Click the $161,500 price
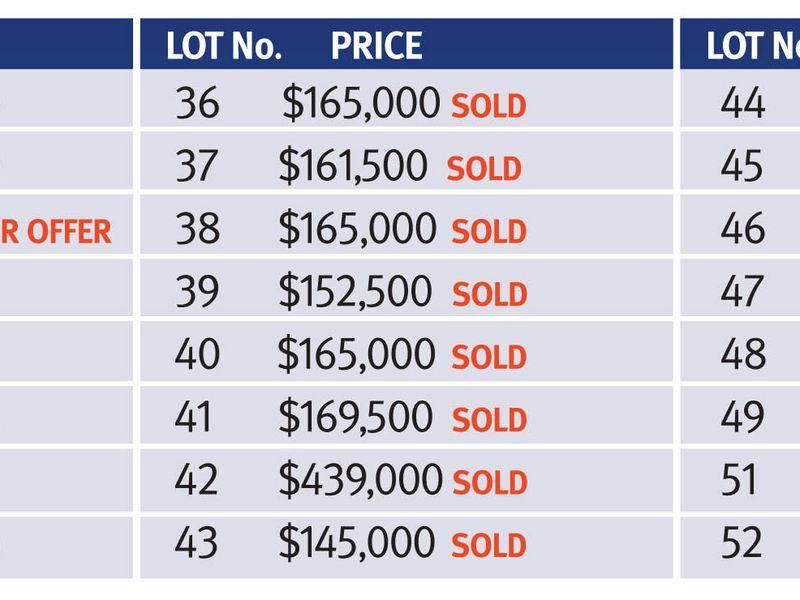Image resolution: width=800 pixels, height=600 pixels. coord(353,165)
